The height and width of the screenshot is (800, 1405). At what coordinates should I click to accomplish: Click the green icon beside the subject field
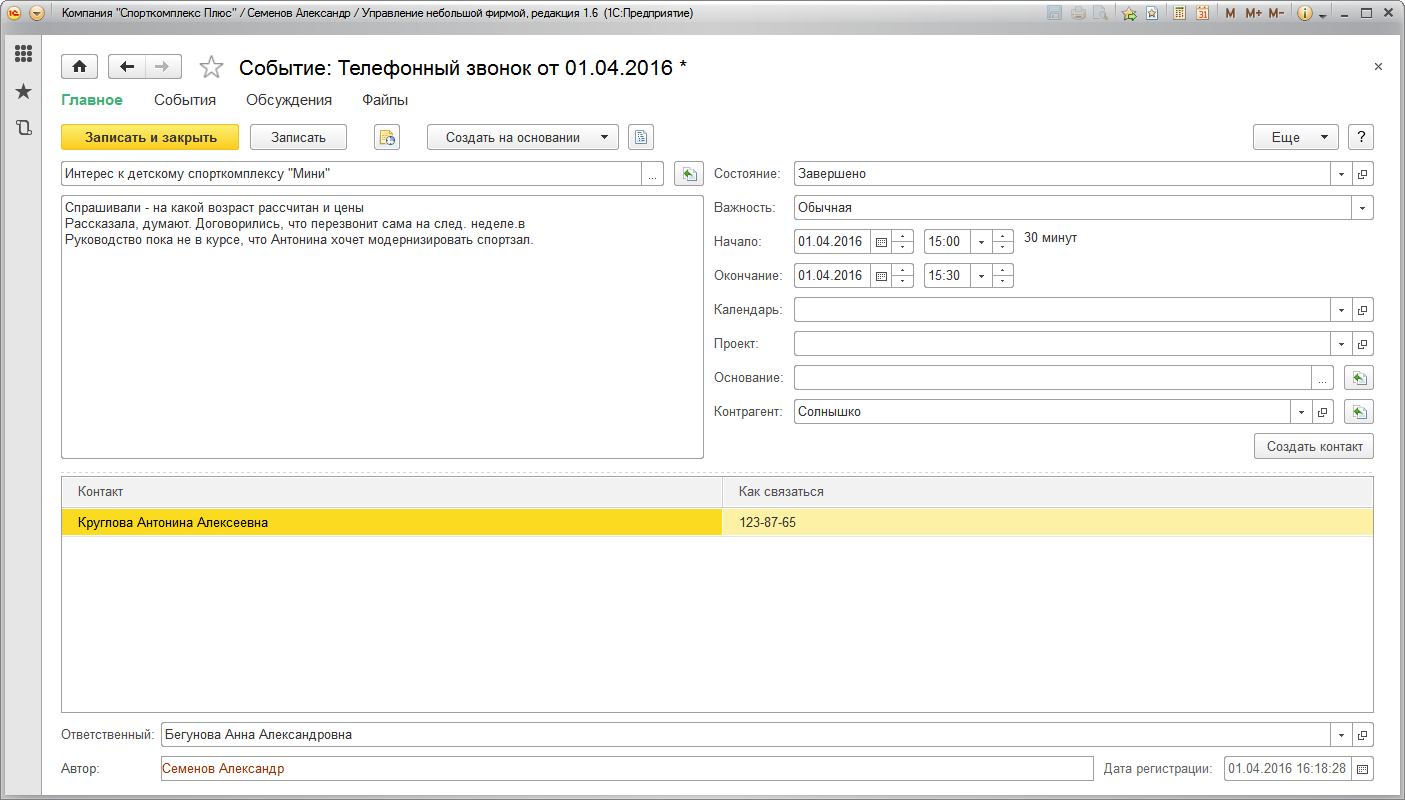pyautogui.click(x=689, y=174)
